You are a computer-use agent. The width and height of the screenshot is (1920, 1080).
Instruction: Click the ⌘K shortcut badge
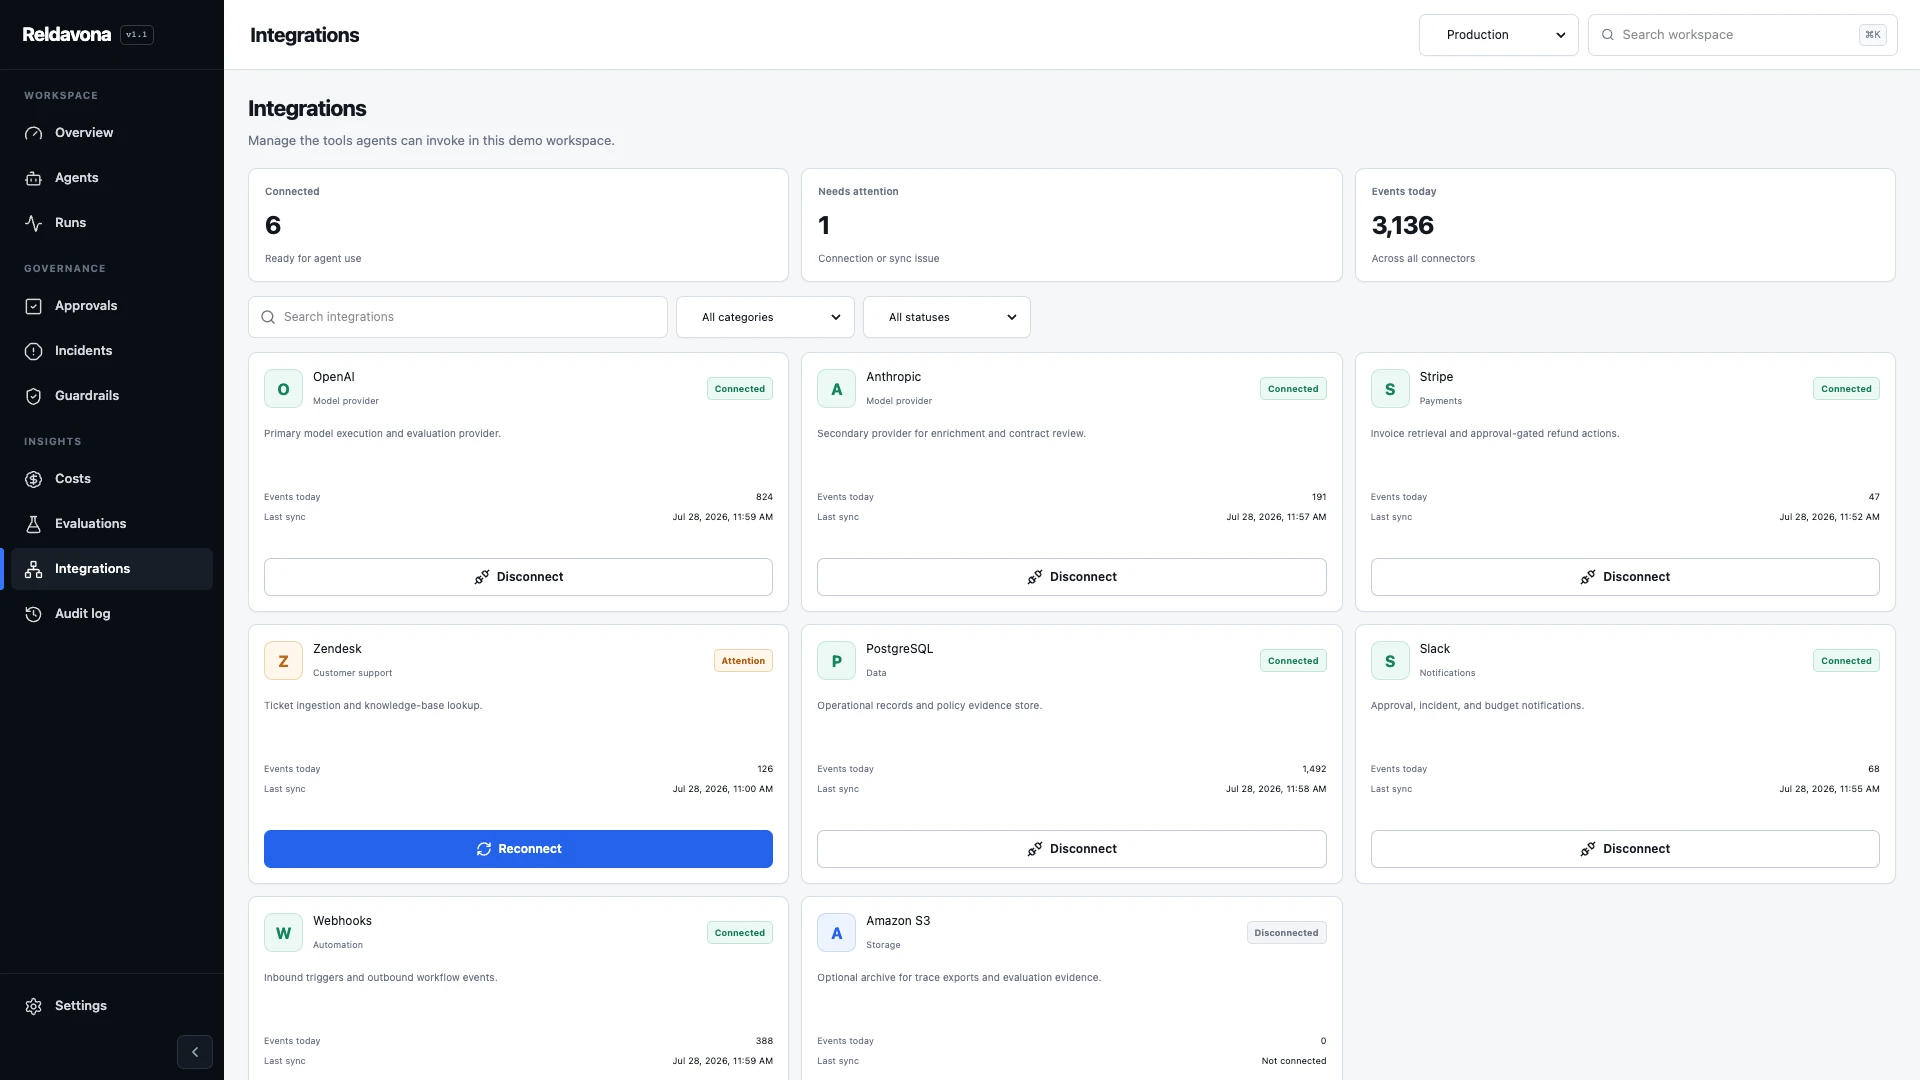click(x=1872, y=35)
